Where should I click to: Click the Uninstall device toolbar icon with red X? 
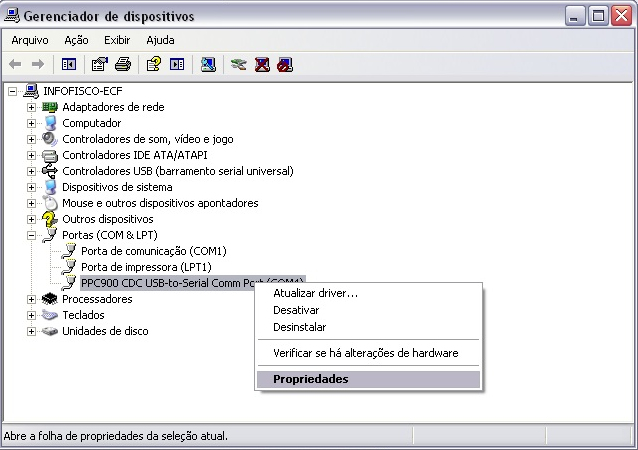click(x=262, y=64)
